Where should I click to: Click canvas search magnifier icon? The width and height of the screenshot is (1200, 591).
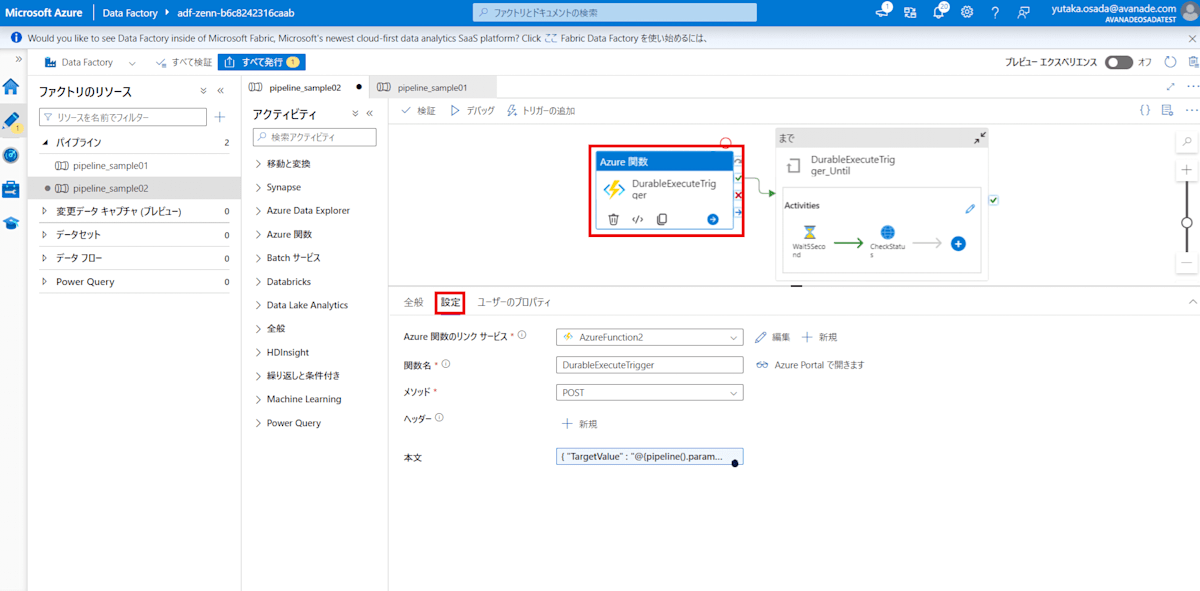(x=1187, y=141)
